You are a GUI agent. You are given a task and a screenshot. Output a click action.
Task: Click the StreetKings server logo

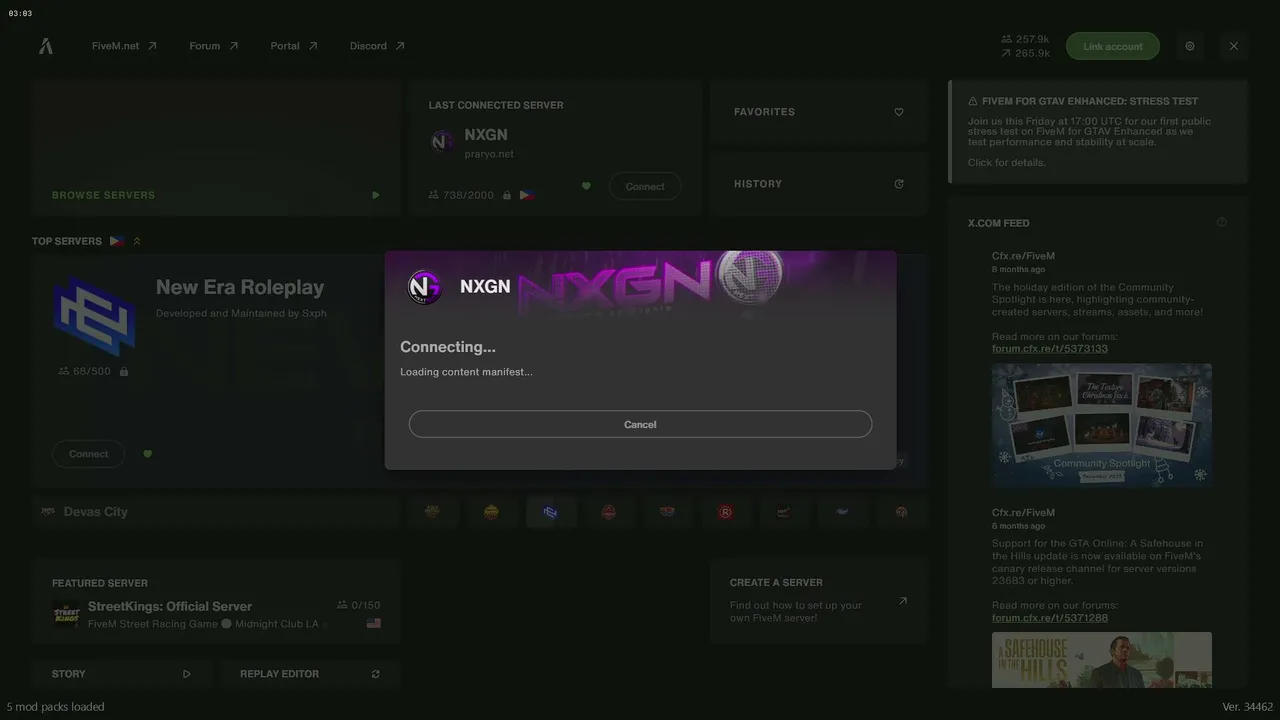coord(66,614)
